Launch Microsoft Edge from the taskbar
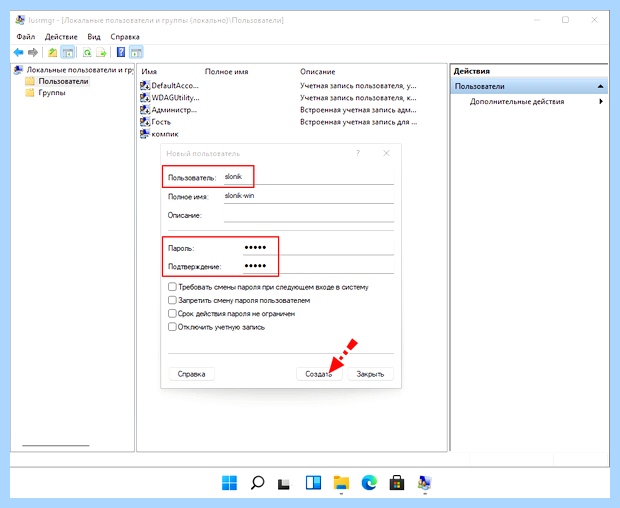Image resolution: width=620 pixels, height=508 pixels. 369,483
